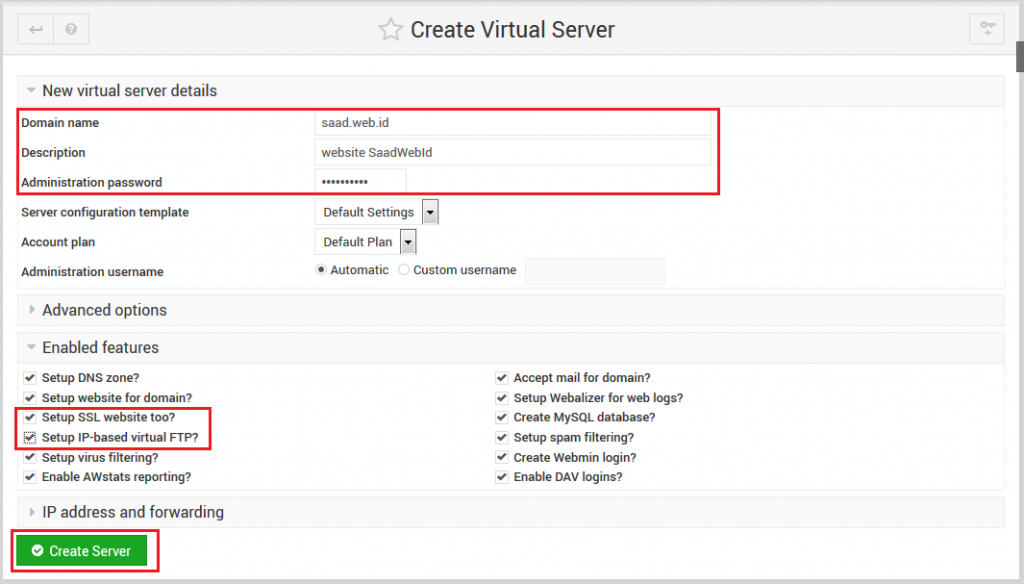Open the help question mark icon

pyautogui.click(x=70, y=29)
